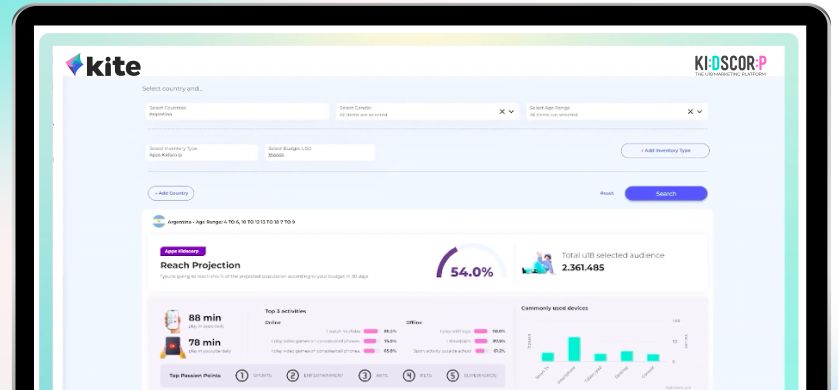Viewport: 838px width, 390px height.
Task: Open the Select Inventory Type field
Action: pyautogui.click(x=201, y=152)
